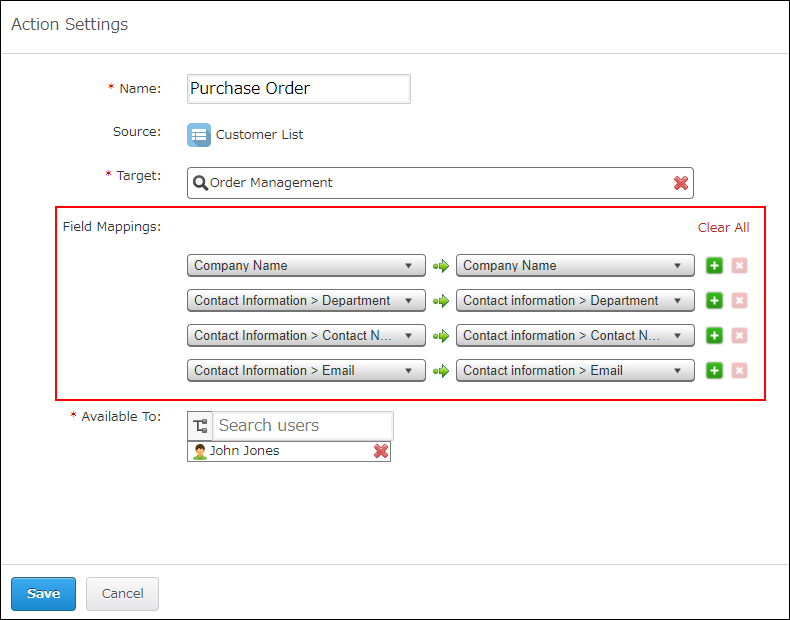Delete the Company Name mapping row
This screenshot has width=790, height=620.
739,265
